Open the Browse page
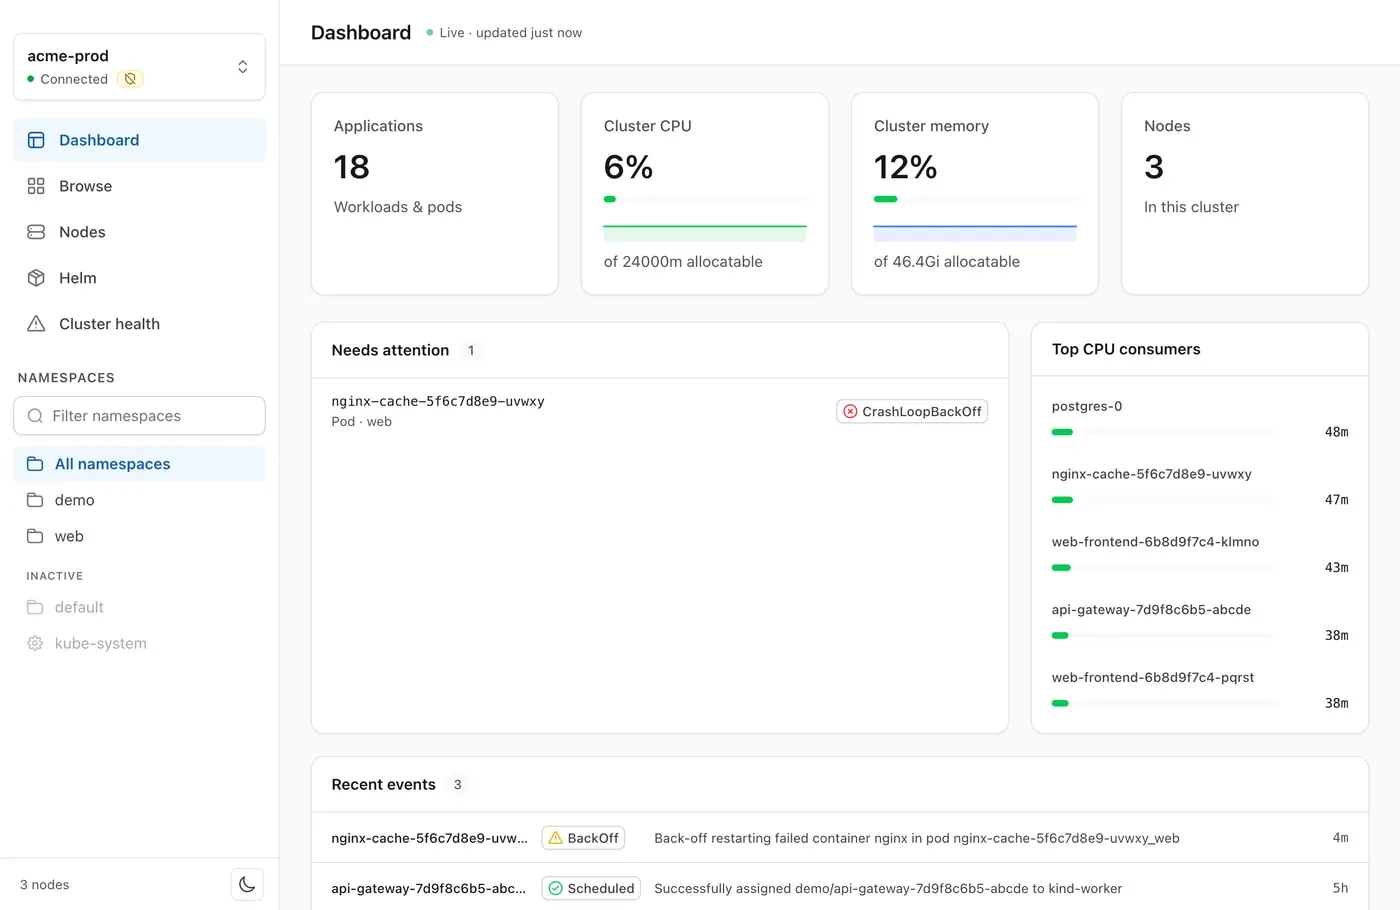 click(139, 186)
